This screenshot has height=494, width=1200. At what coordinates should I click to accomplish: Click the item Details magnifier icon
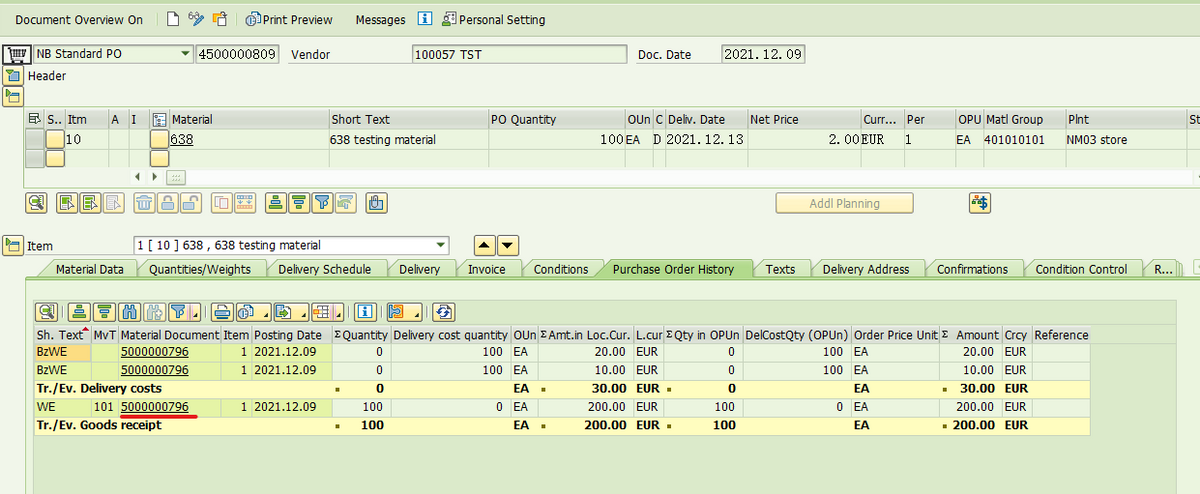point(36,203)
